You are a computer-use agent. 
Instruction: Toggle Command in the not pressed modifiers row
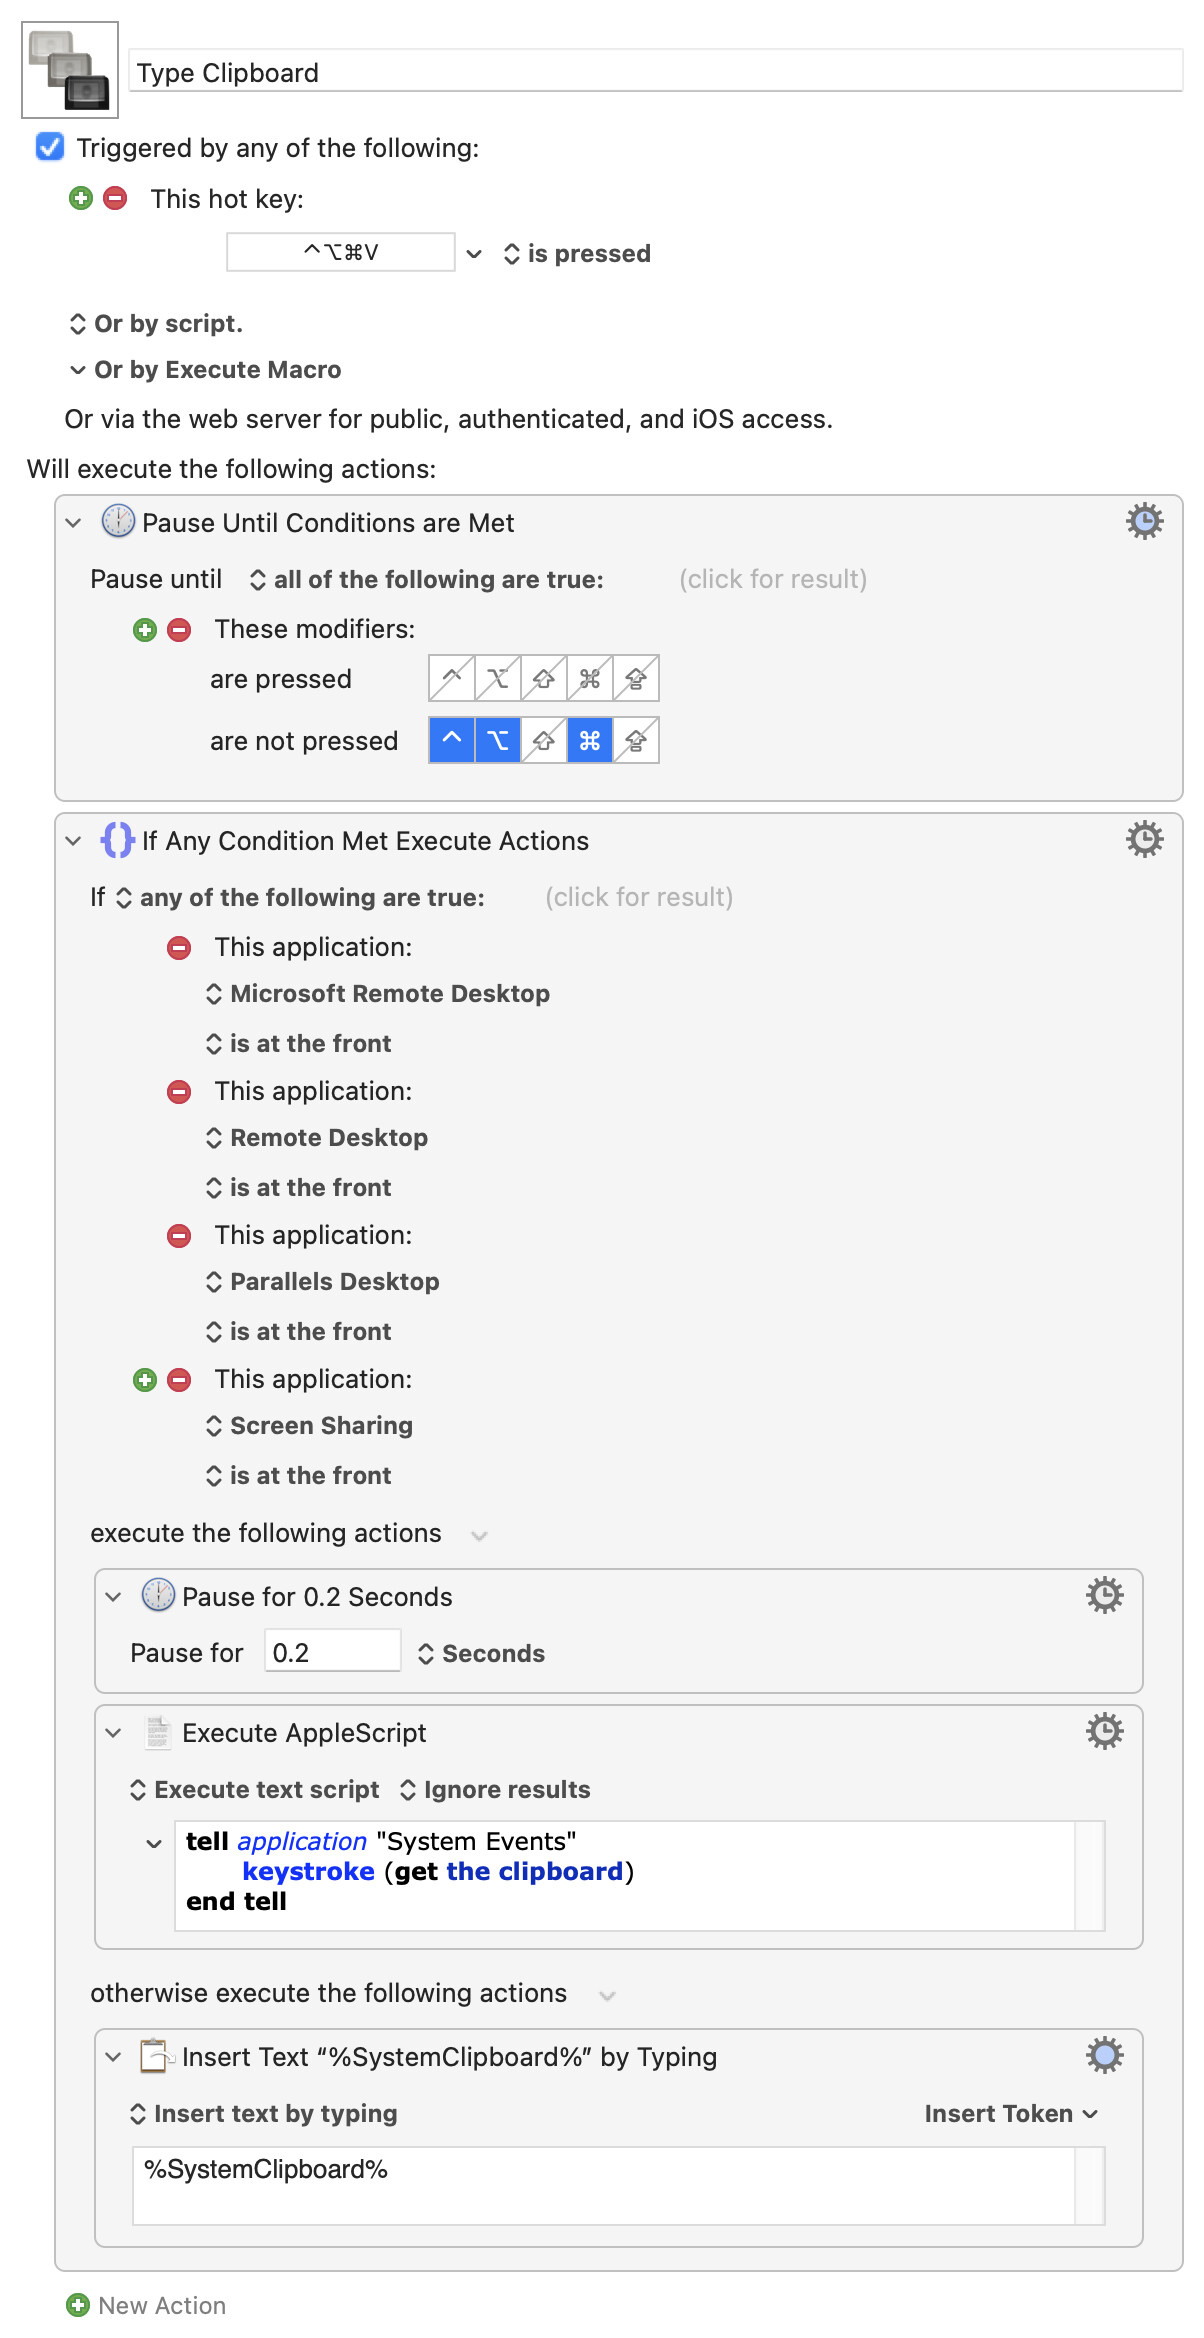click(589, 741)
